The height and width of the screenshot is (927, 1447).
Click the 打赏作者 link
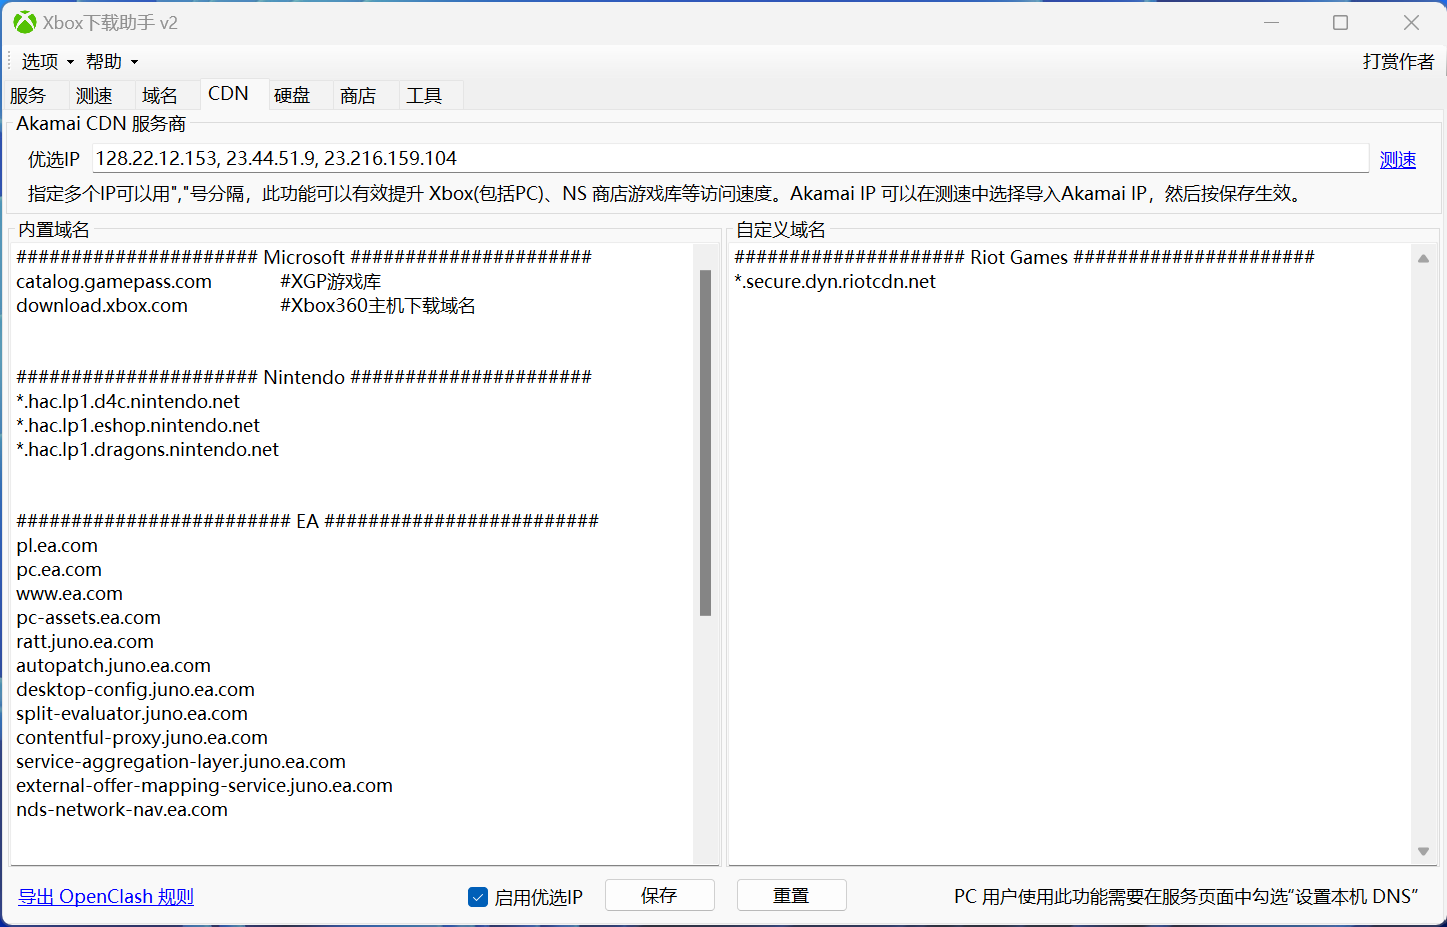point(1398,61)
